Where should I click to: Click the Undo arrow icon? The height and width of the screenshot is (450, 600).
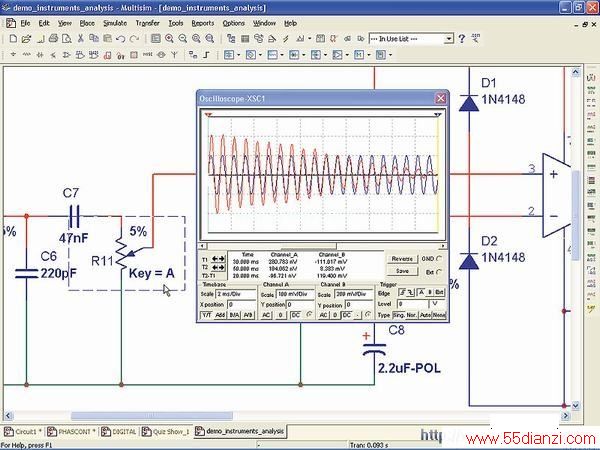pyautogui.click(x=121, y=39)
